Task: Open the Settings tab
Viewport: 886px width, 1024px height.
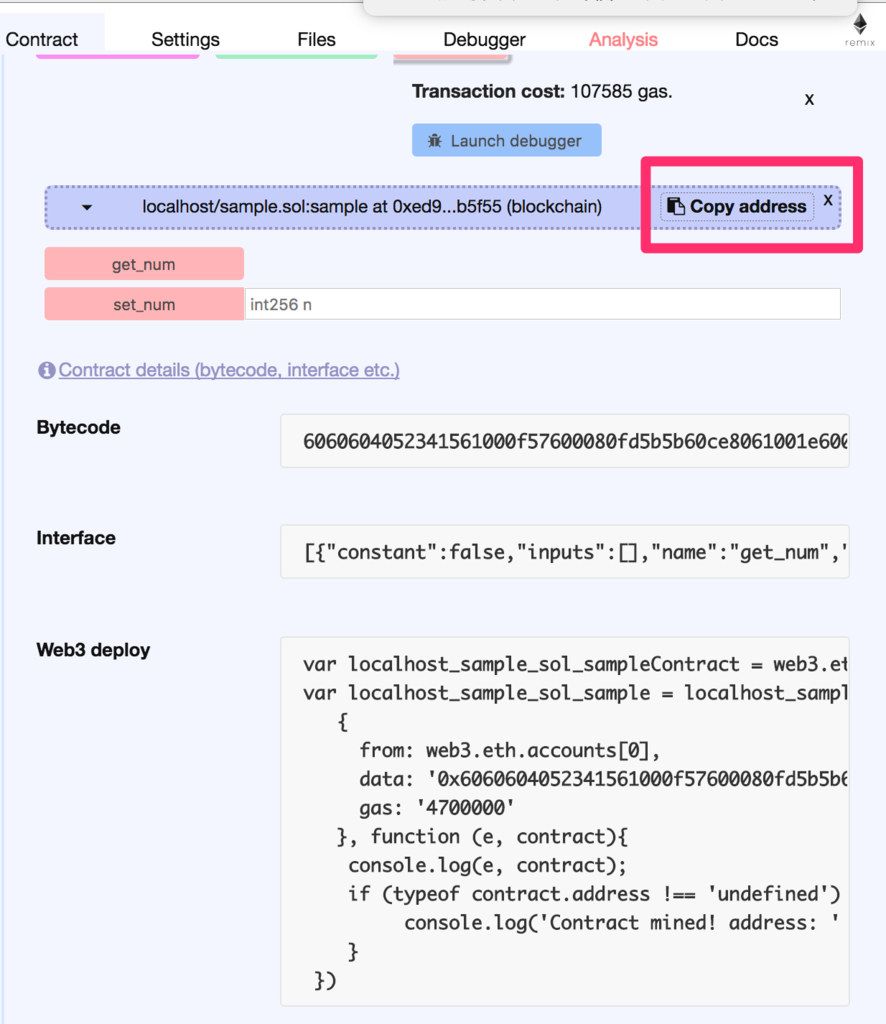Action: click(185, 39)
